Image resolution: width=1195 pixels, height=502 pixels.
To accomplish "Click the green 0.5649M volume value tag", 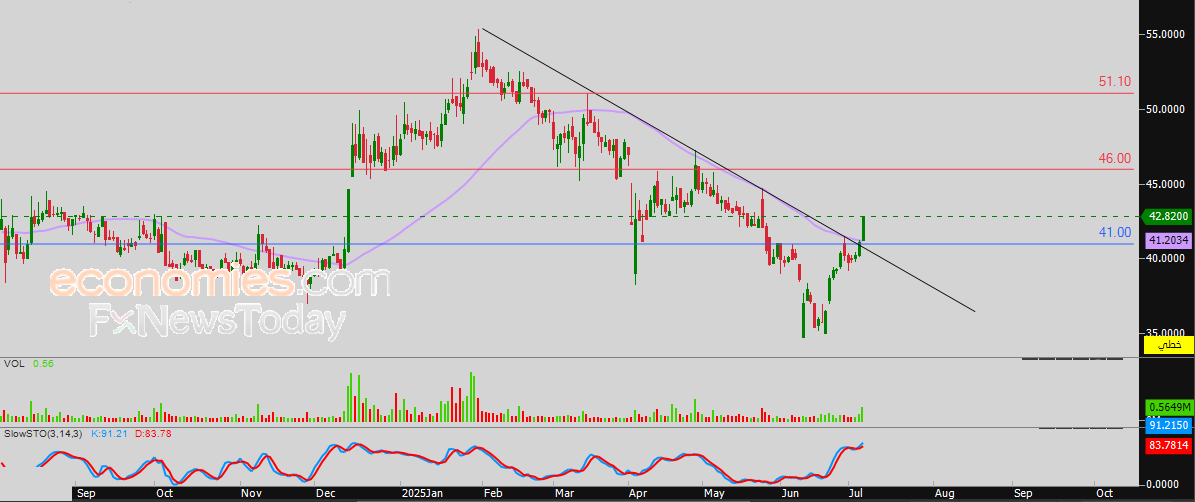I will click(x=1168, y=406).
